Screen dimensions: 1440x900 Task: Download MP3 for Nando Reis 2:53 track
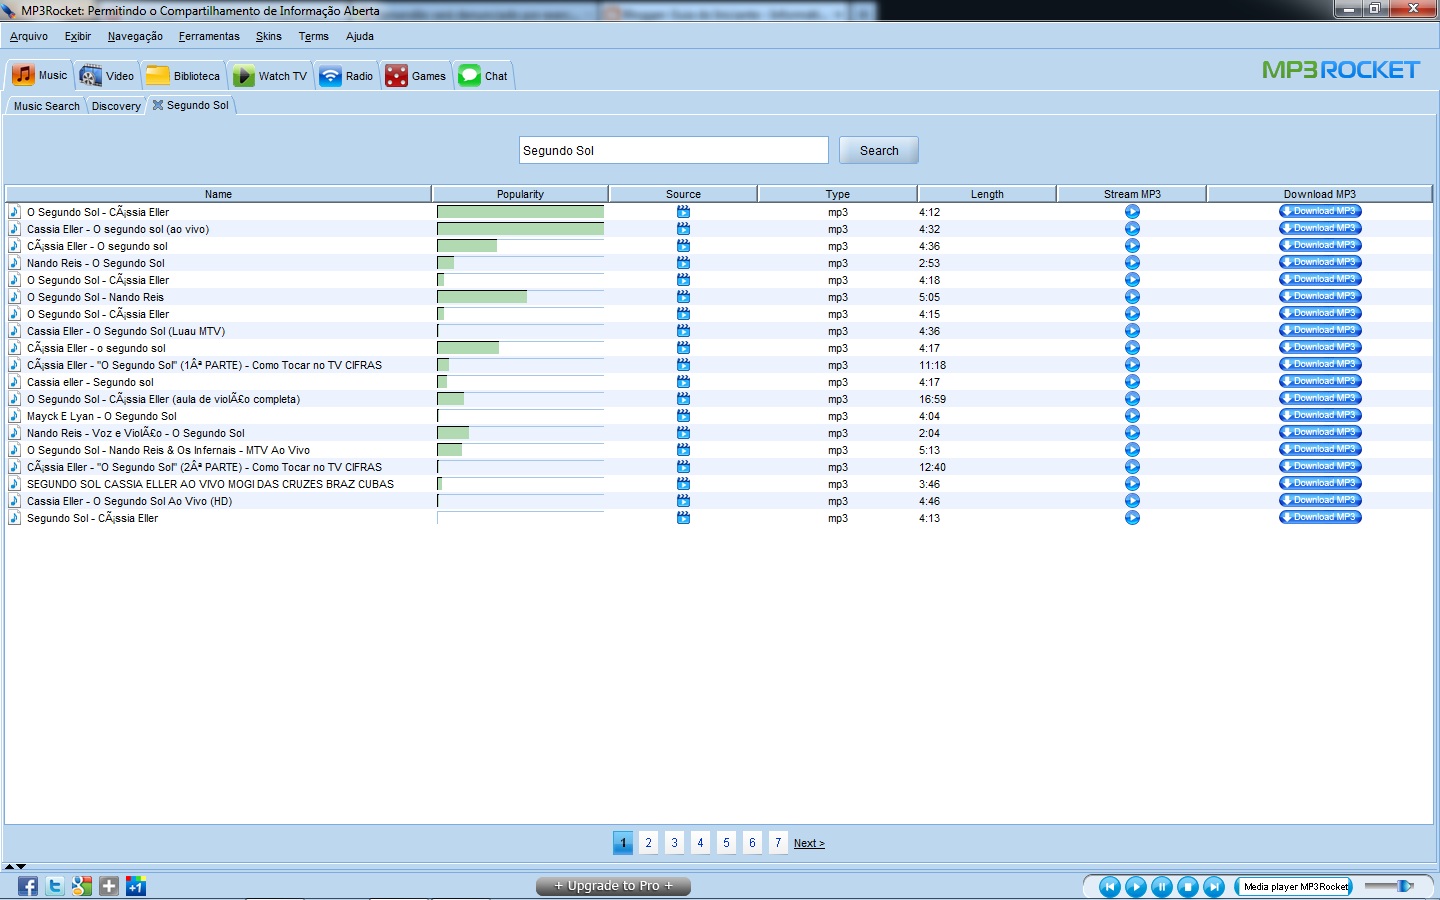[x=1320, y=262]
